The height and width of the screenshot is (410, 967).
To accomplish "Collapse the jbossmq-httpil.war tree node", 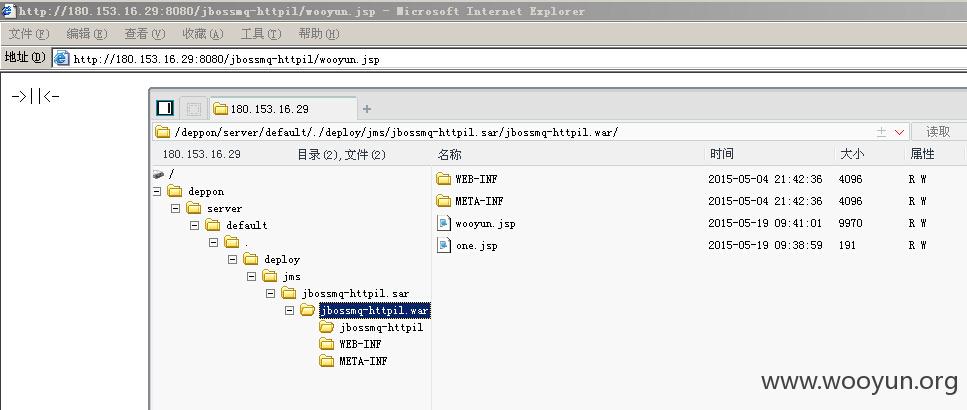I will click(x=289, y=311).
